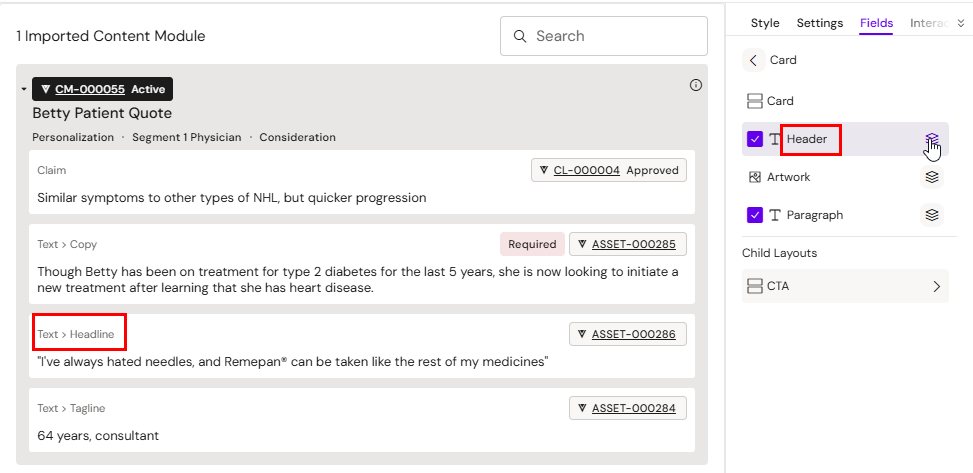Click the layers icon beside Paragraph field

click(932, 215)
